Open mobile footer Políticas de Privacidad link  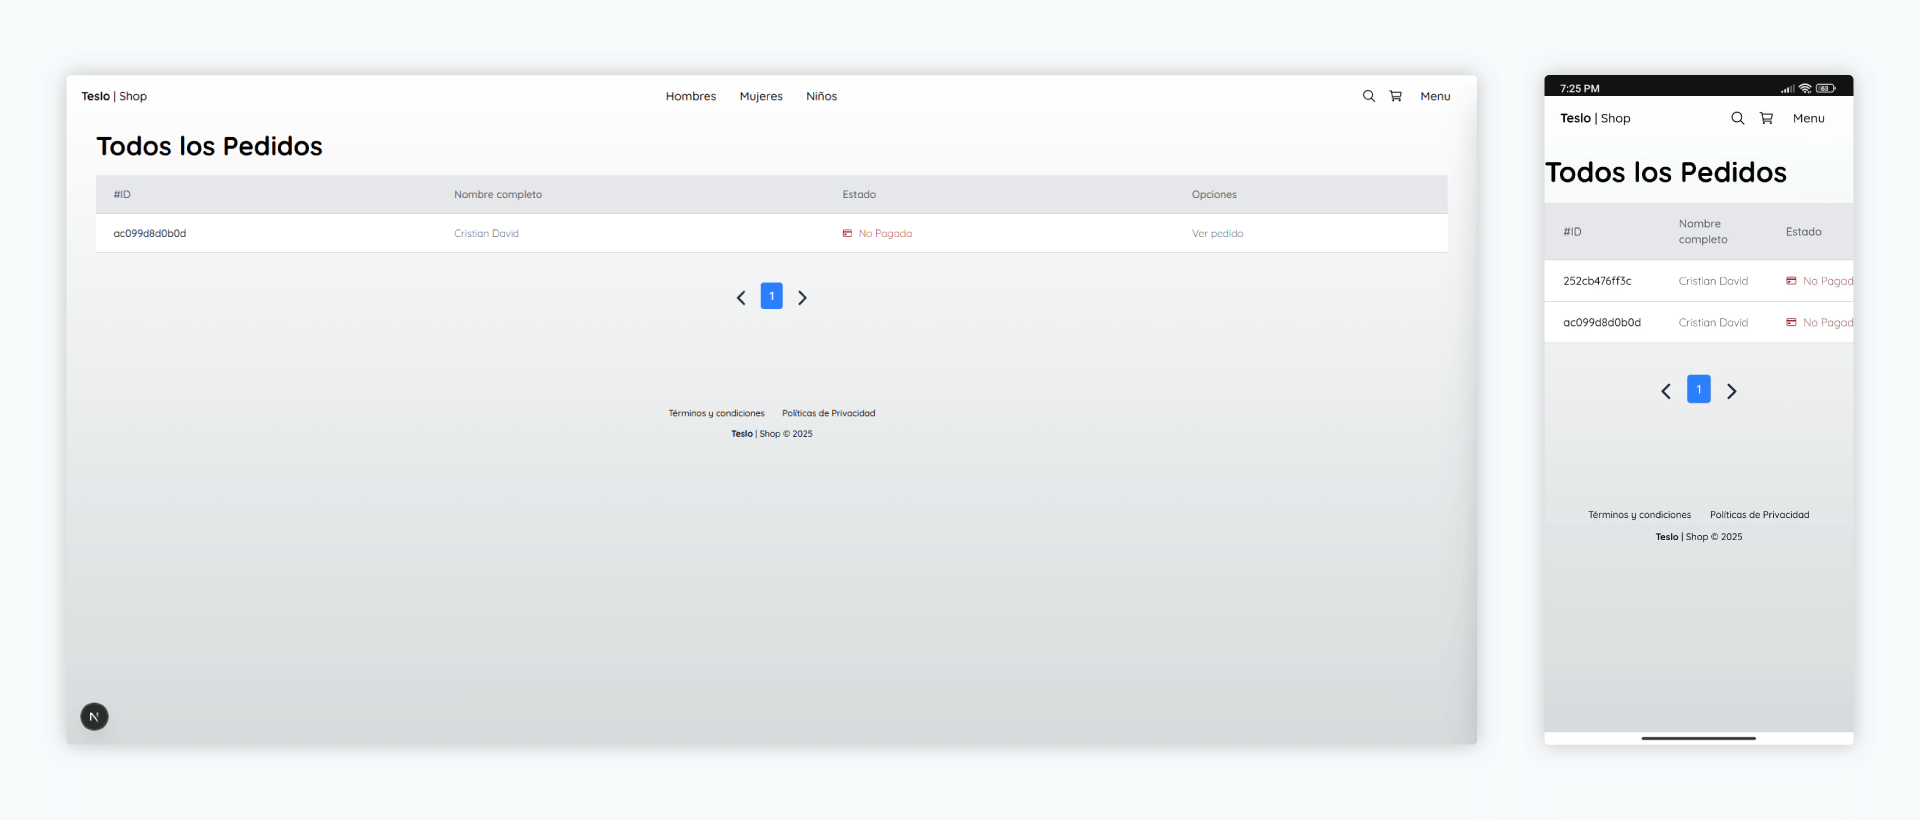point(1759,515)
